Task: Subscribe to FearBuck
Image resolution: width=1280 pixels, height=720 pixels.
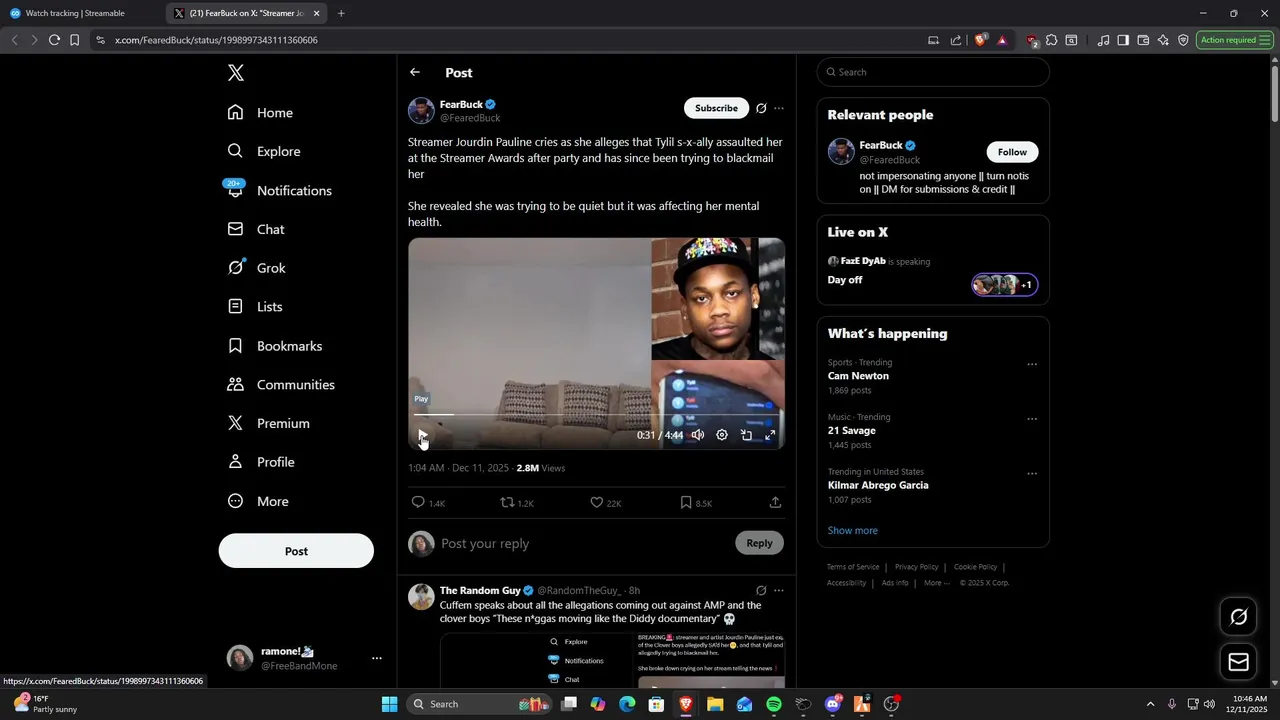Action: pyautogui.click(x=716, y=108)
